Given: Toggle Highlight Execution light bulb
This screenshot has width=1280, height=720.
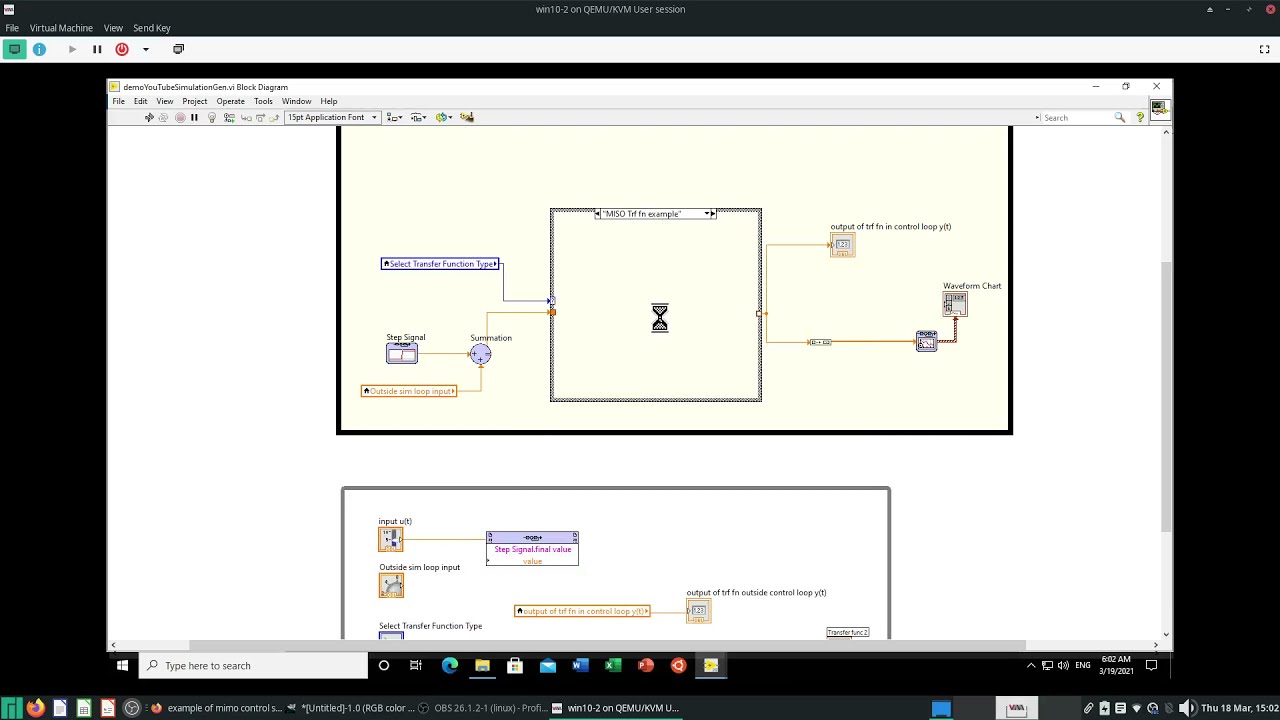Looking at the screenshot, I should point(211,117).
